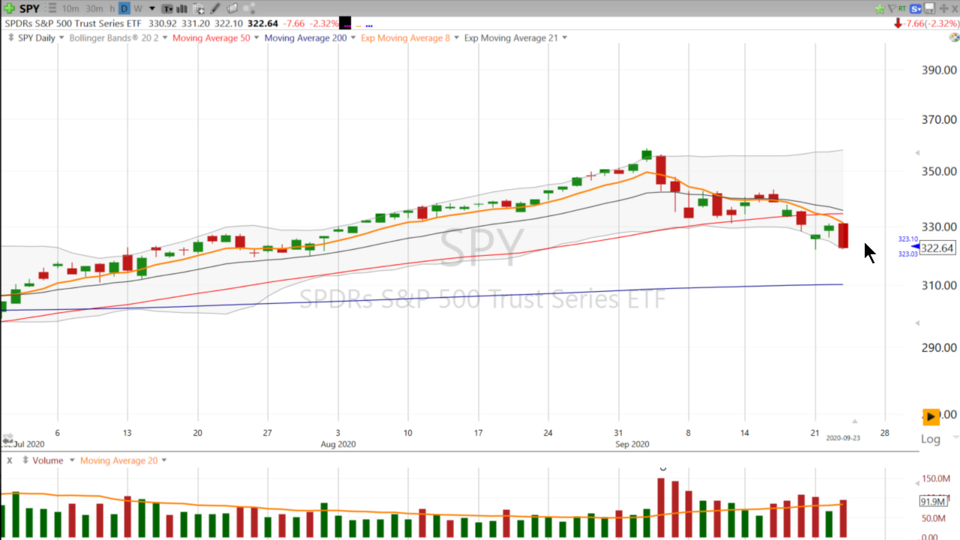Open the SPY Daily dropdown
960x540 pixels.
coord(61,38)
